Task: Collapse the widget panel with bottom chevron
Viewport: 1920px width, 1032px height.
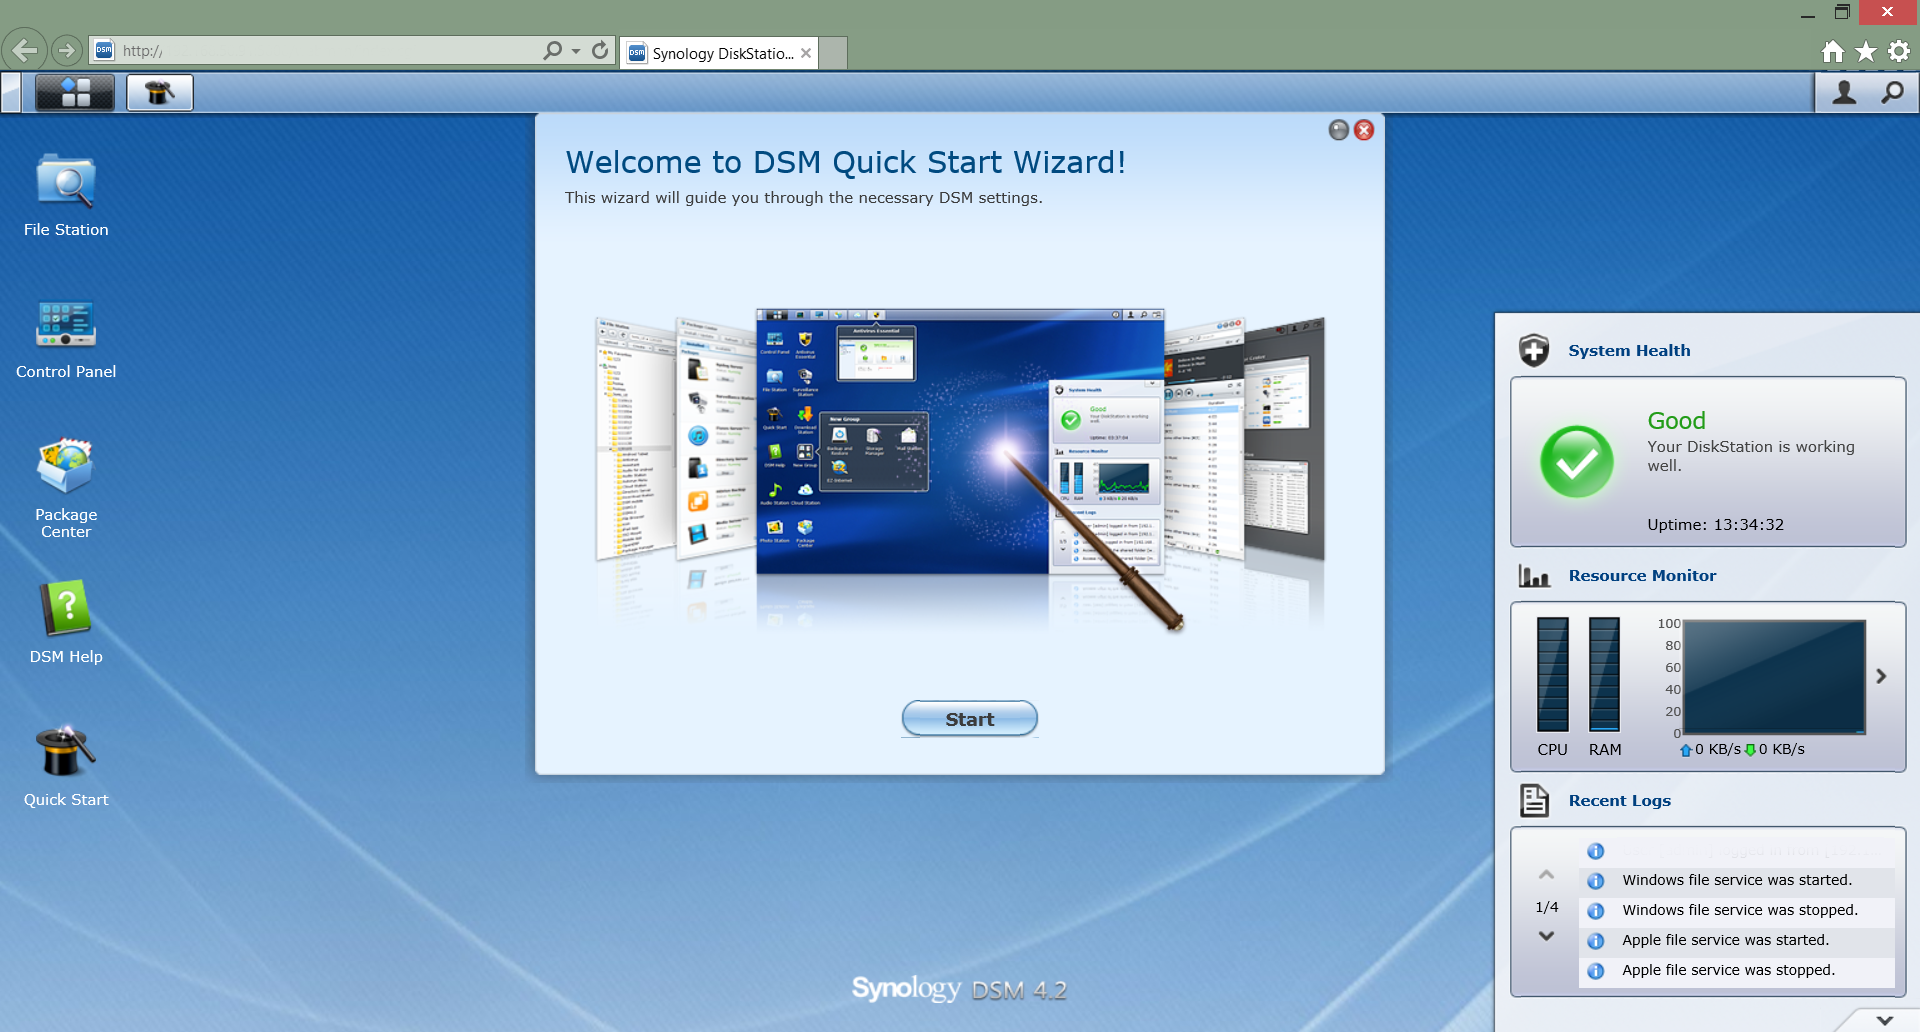Action: [x=1885, y=1020]
